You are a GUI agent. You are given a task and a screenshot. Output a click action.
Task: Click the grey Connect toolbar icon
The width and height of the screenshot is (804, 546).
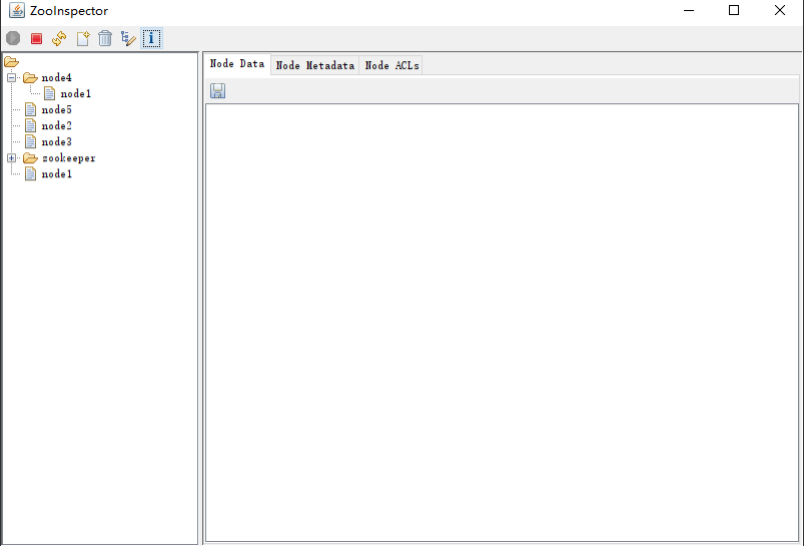(x=13, y=38)
